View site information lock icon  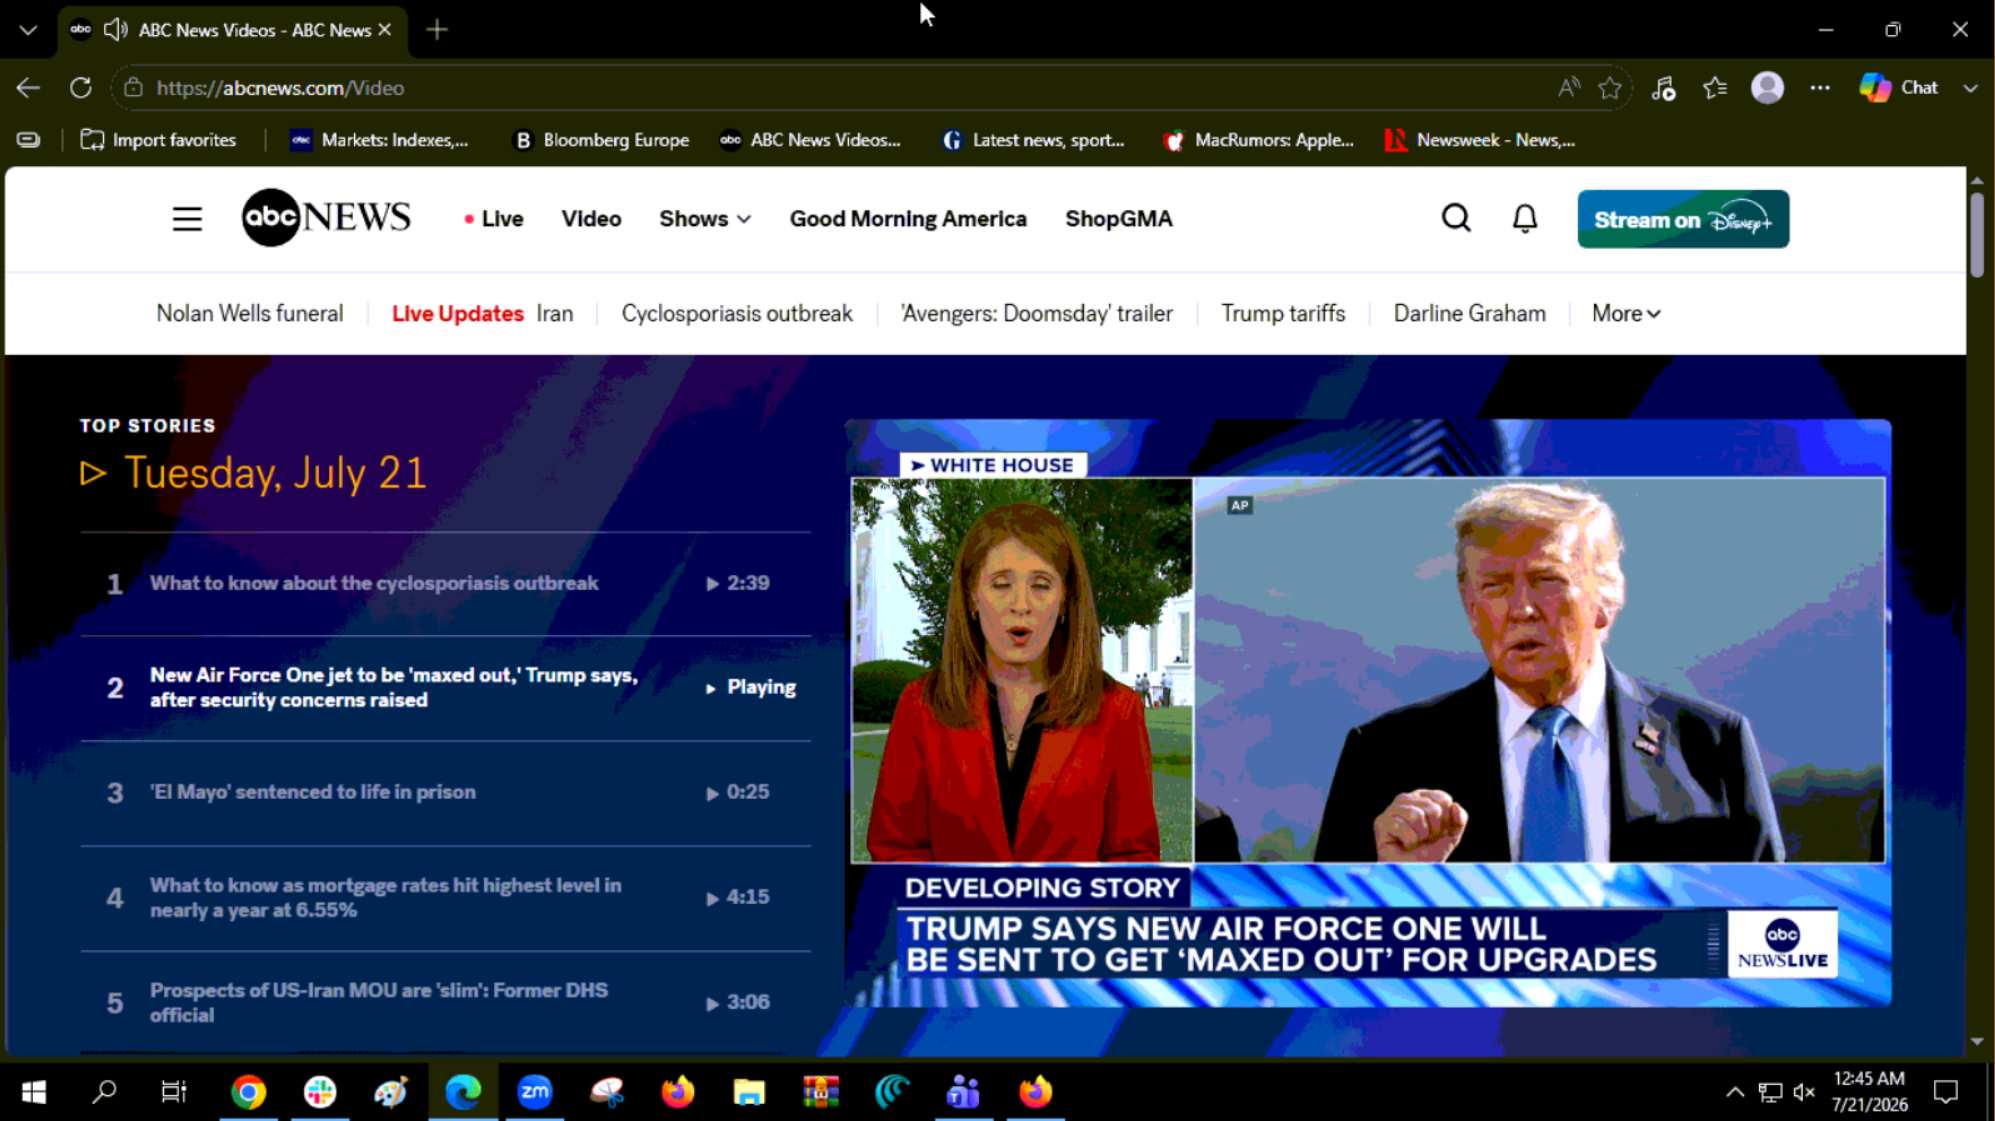point(133,88)
